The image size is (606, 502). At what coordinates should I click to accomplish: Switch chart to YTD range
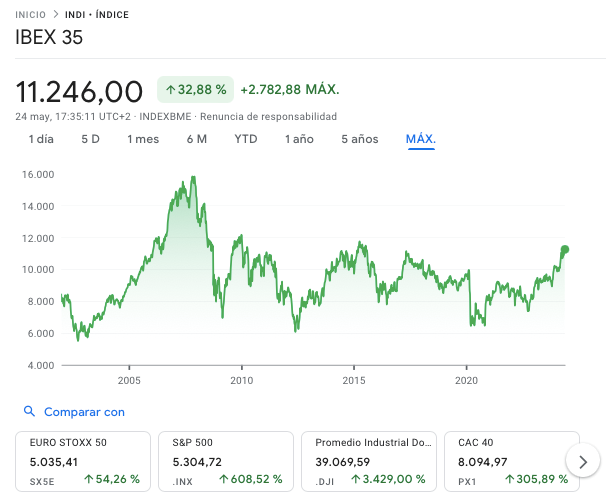[x=246, y=139]
